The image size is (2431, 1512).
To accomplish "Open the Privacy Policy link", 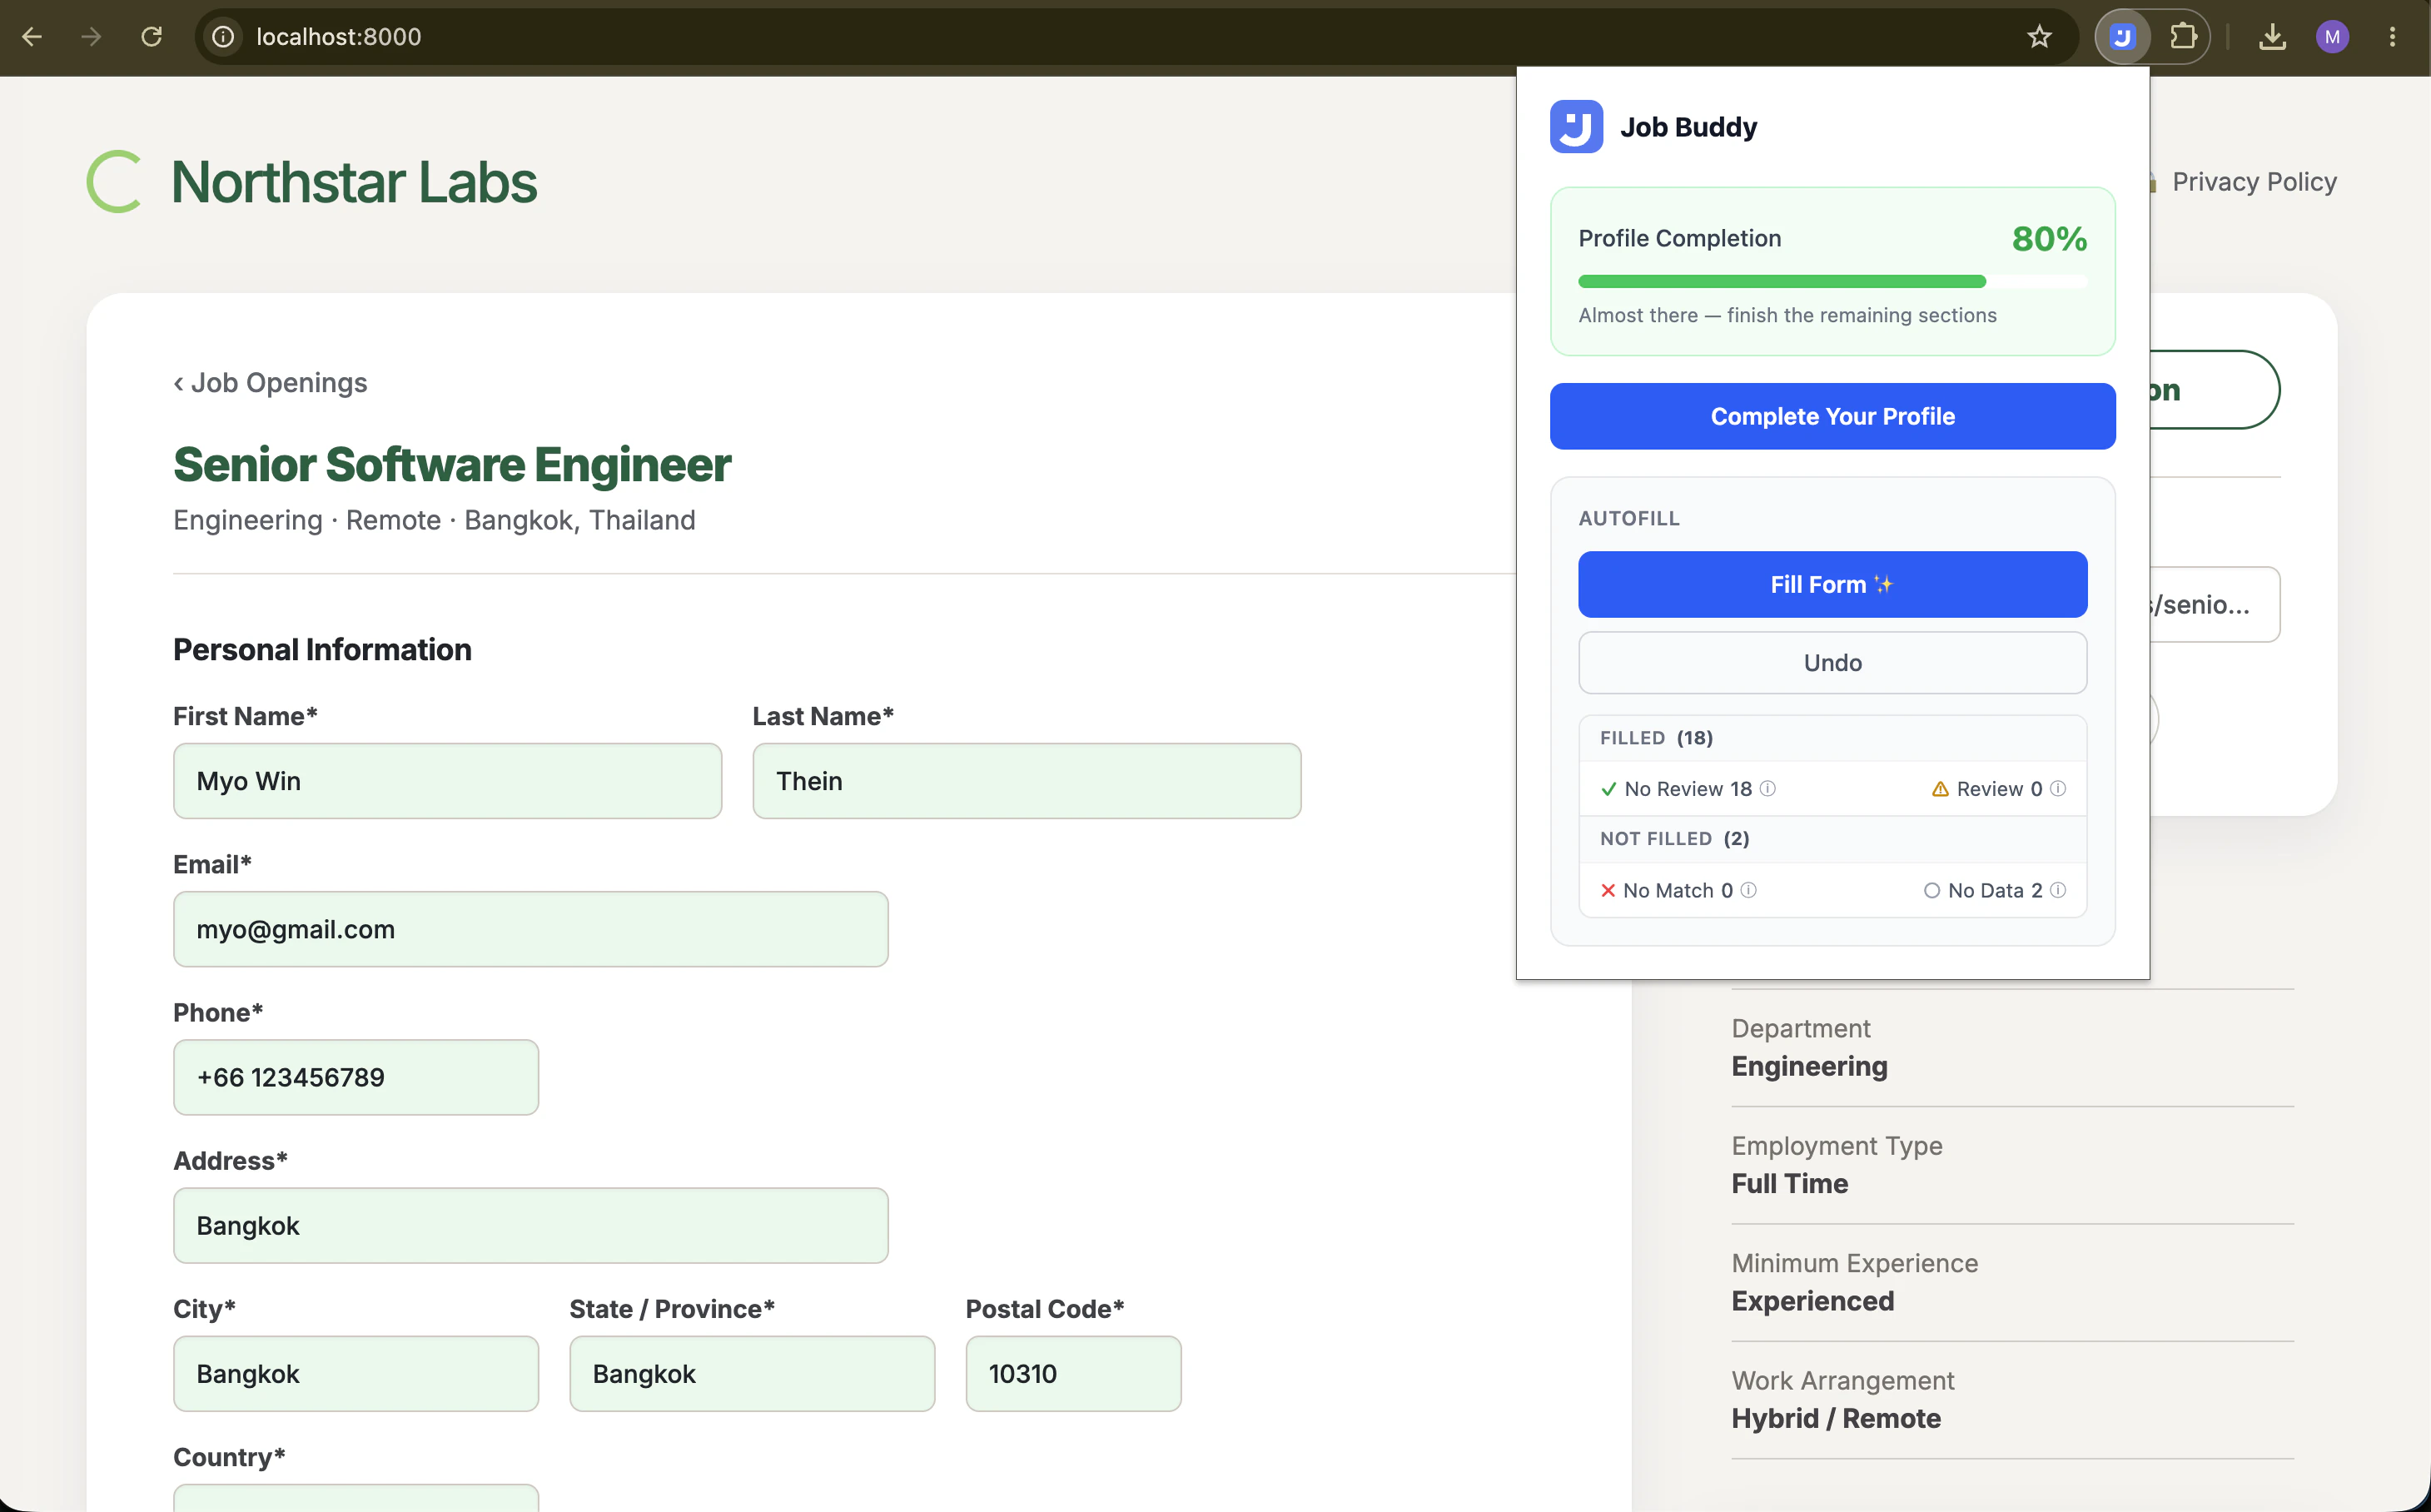I will point(2254,182).
